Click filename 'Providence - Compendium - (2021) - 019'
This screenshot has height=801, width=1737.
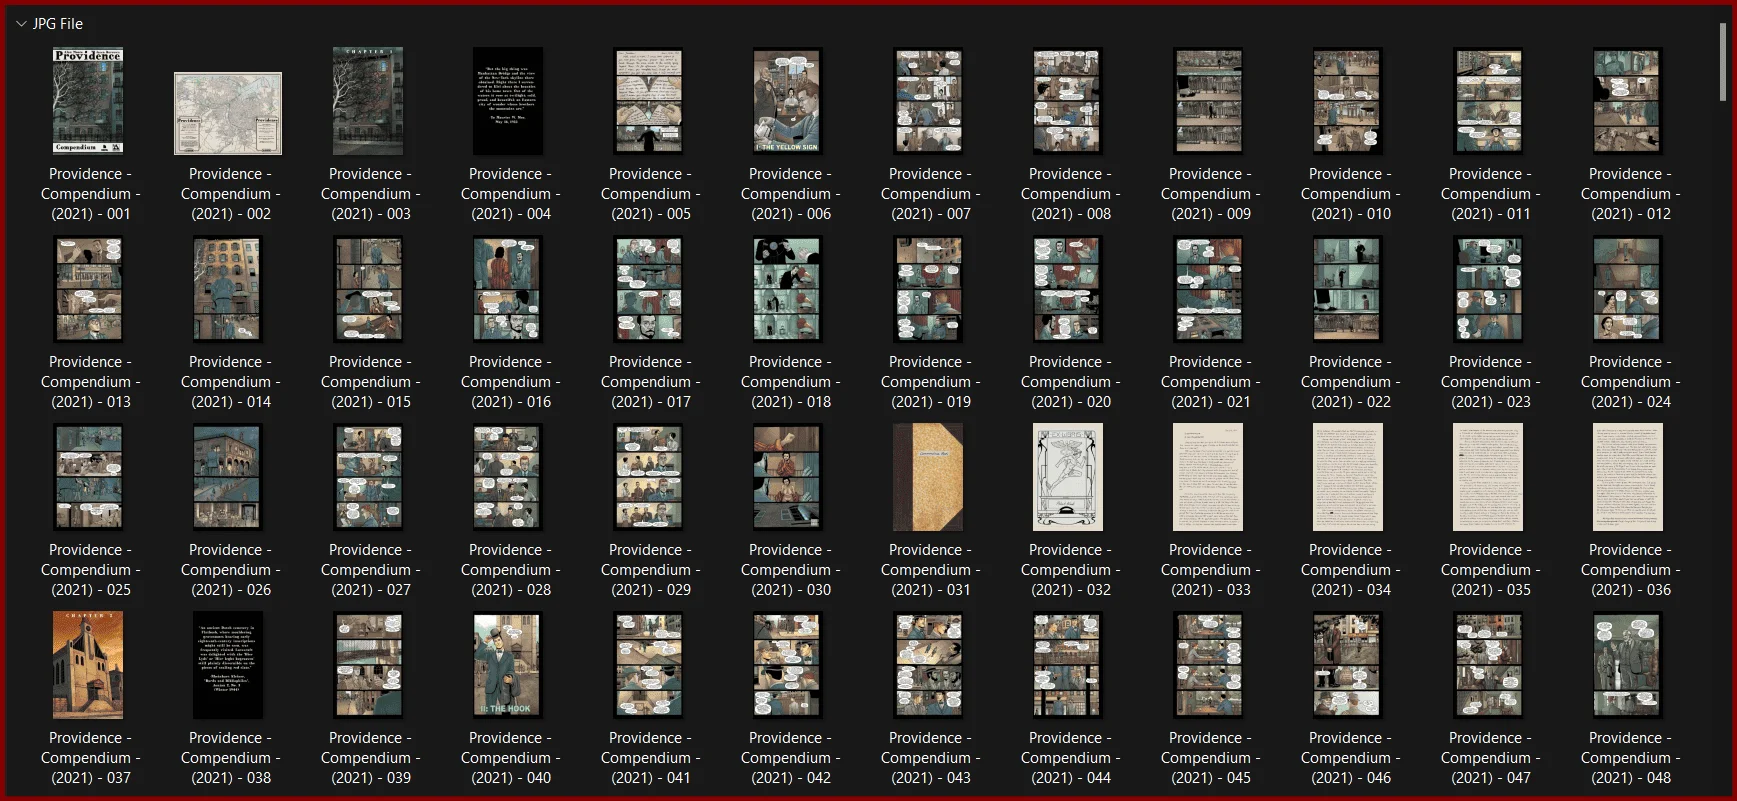931,382
